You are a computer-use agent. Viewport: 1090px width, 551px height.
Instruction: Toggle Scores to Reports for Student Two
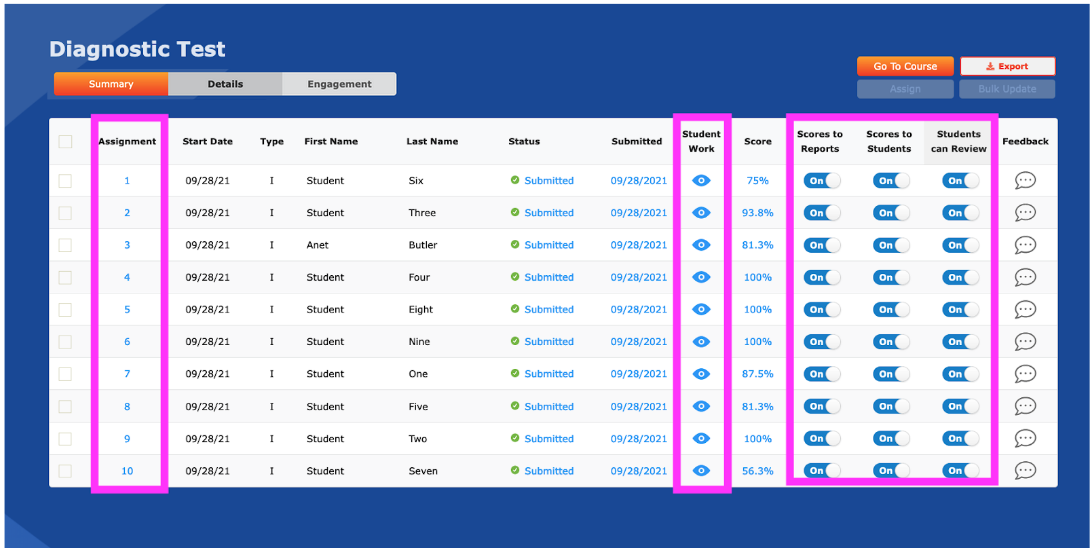click(x=822, y=438)
